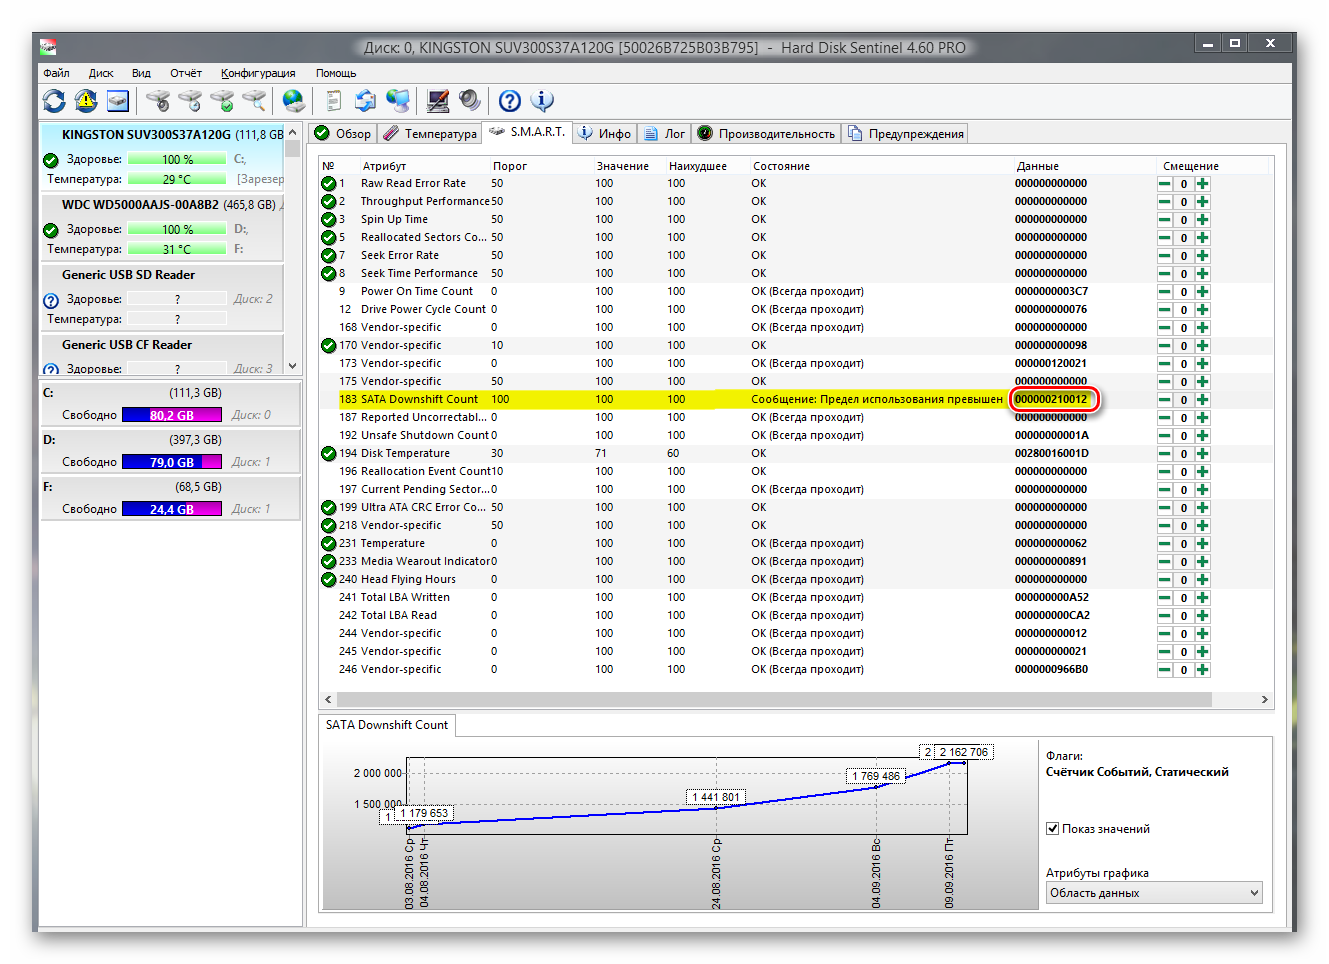Click the disk test icon with speaker
1329x964 pixels.
[x=158, y=101]
